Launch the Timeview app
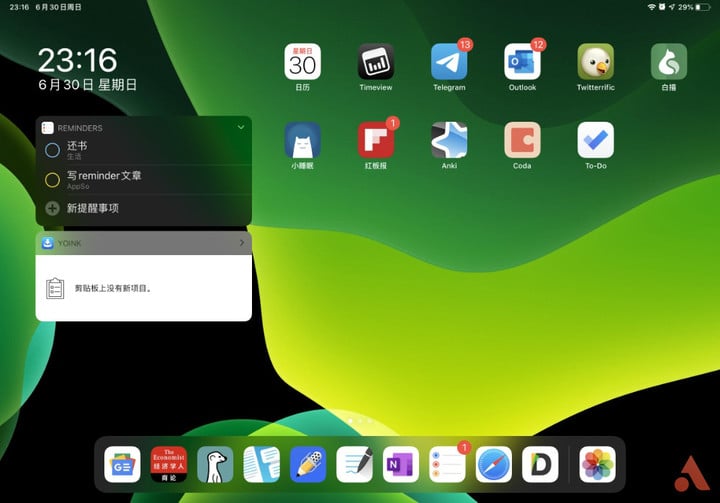 point(376,62)
